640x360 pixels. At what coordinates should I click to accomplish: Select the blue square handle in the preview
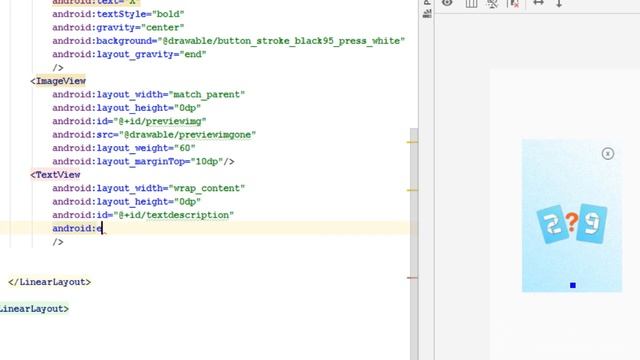click(x=573, y=285)
